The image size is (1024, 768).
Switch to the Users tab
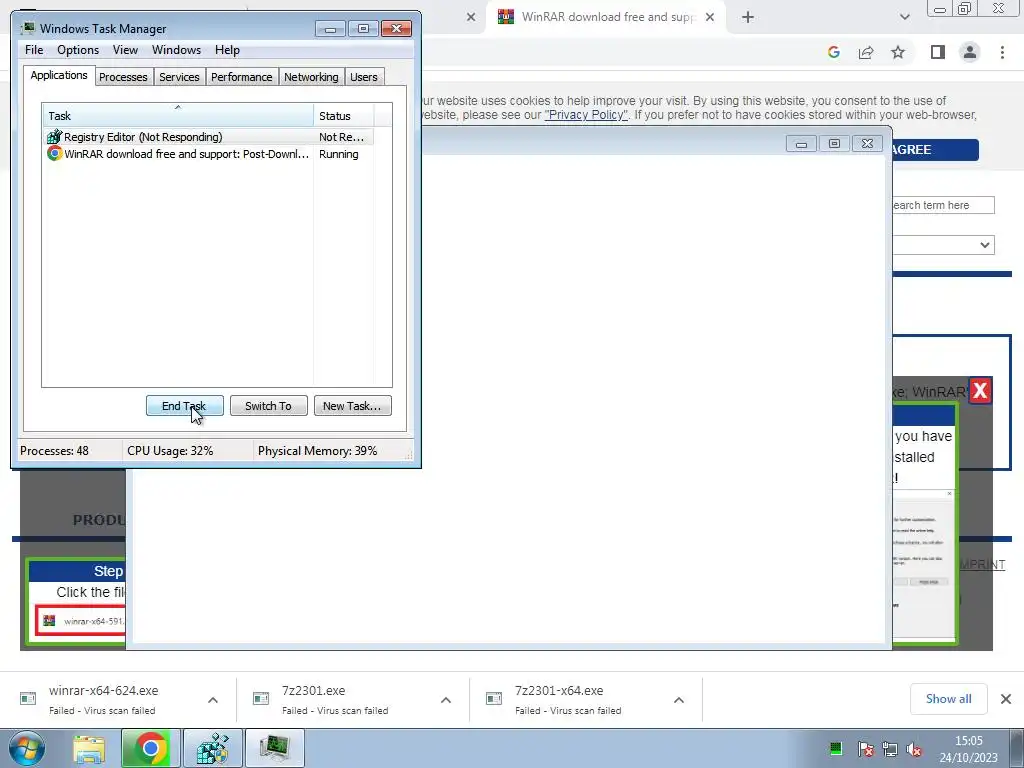[x=364, y=77]
